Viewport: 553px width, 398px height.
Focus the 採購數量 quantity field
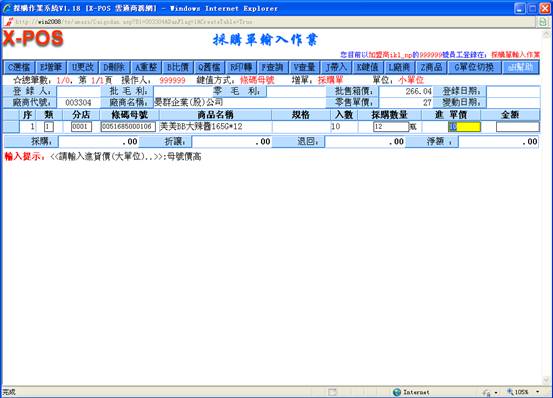(x=390, y=127)
